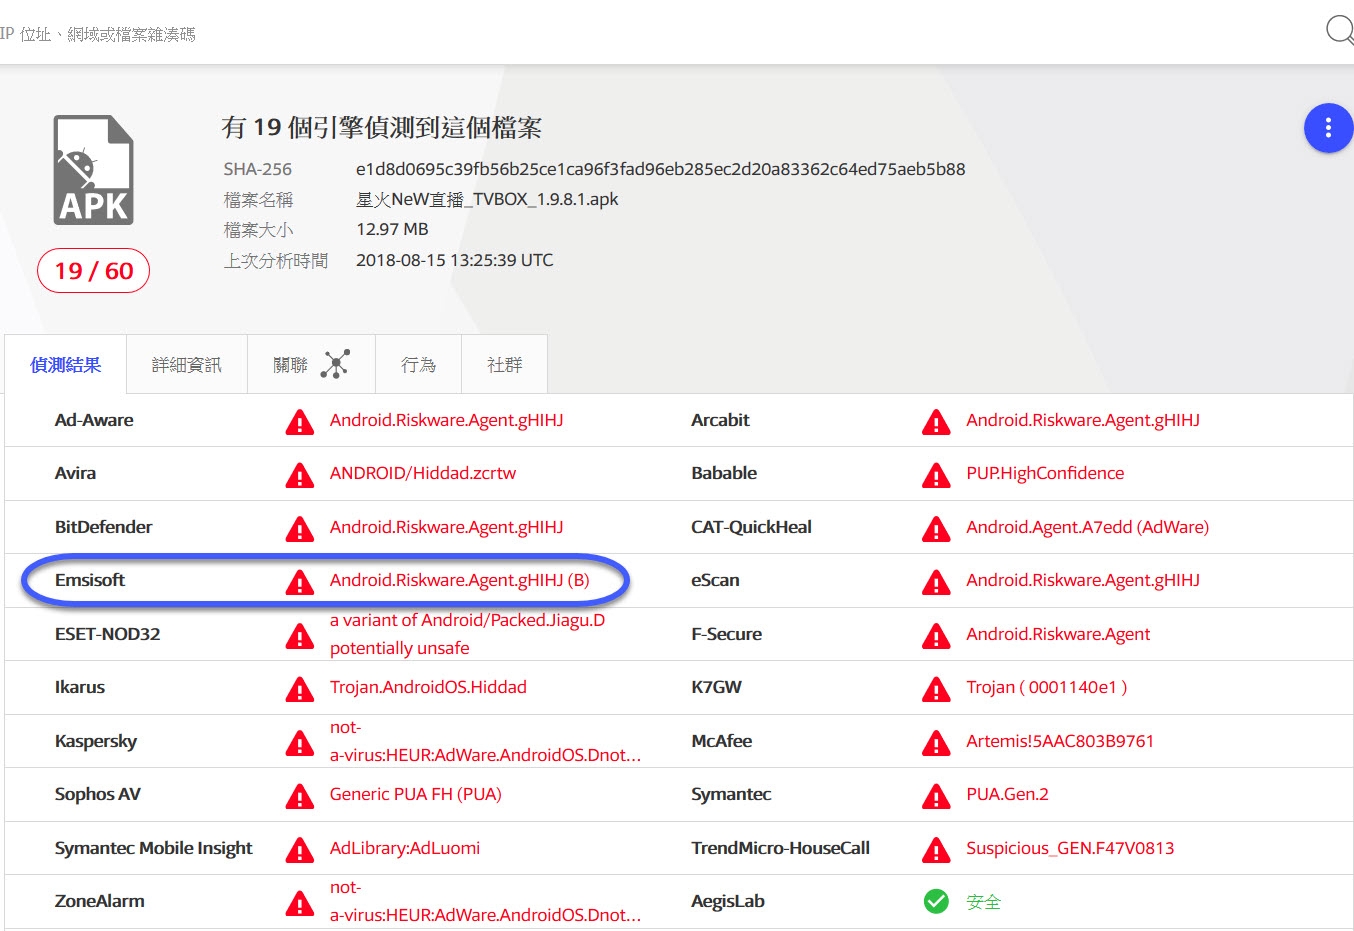The width and height of the screenshot is (1354, 931).
Task: Click the warning icon in the Ikarus row
Action: [299, 689]
